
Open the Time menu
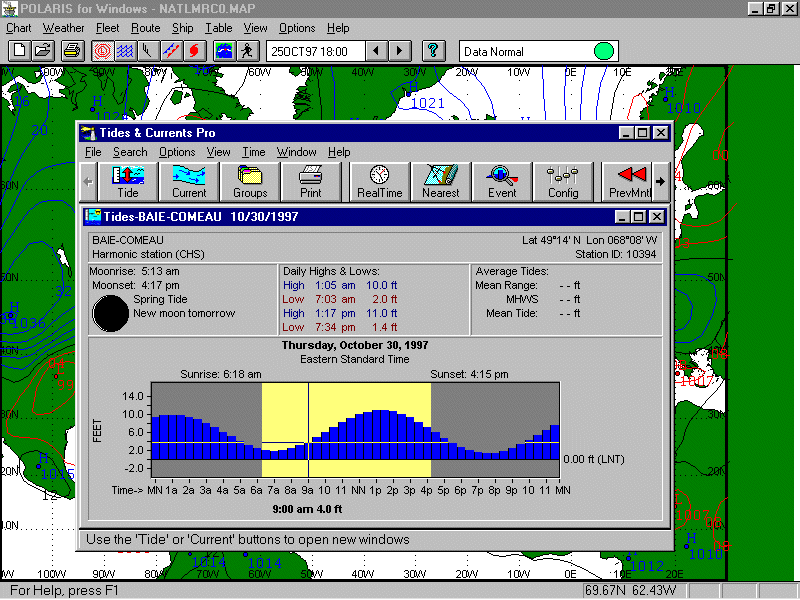click(254, 152)
